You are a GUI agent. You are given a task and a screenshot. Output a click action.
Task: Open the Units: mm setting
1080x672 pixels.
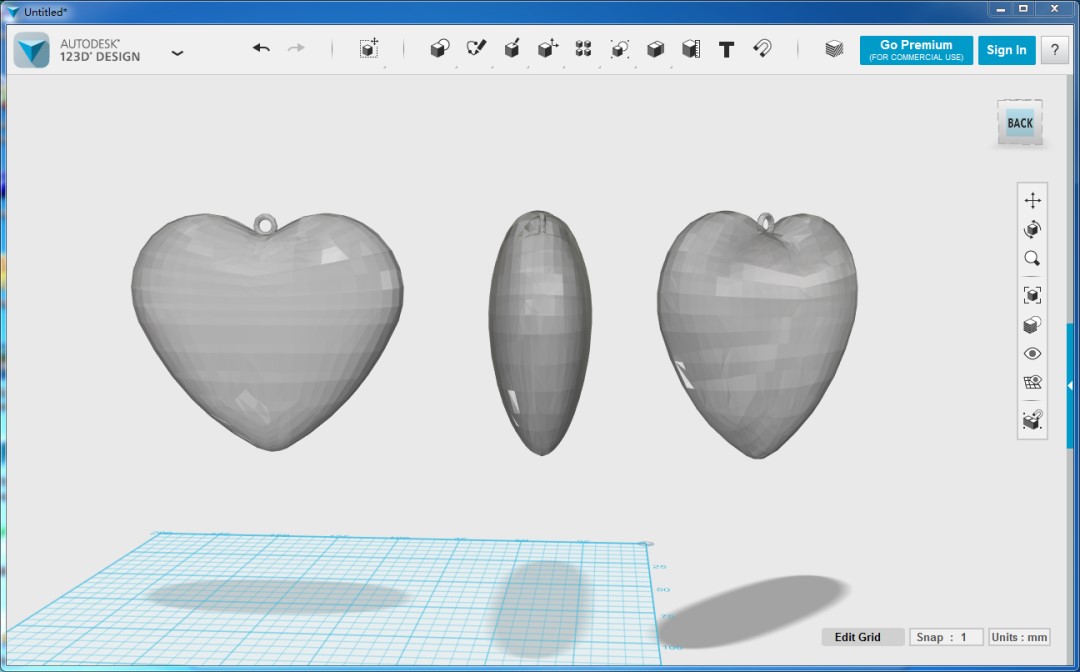(x=1019, y=637)
